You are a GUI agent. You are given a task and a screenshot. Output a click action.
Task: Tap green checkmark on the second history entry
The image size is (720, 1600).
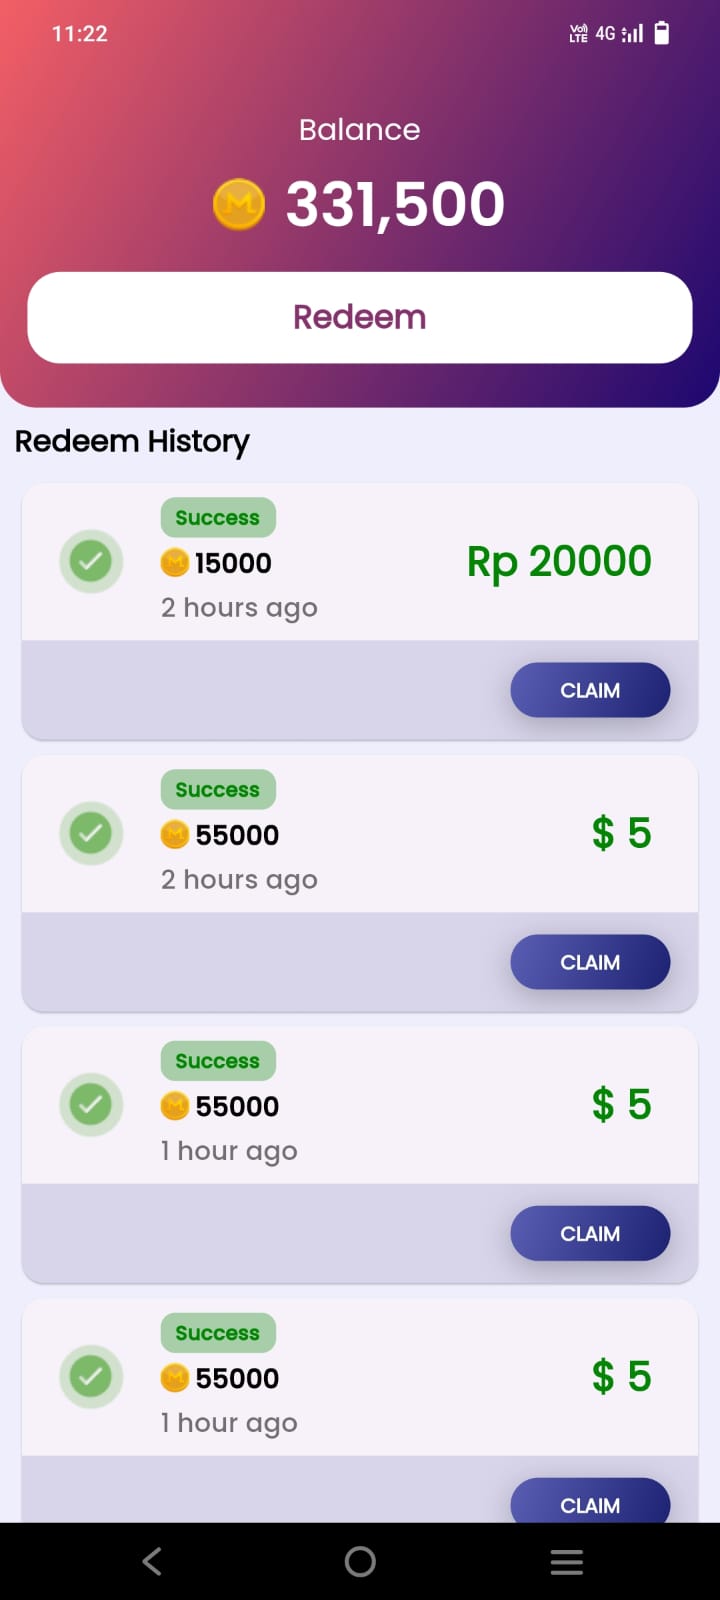(x=91, y=833)
